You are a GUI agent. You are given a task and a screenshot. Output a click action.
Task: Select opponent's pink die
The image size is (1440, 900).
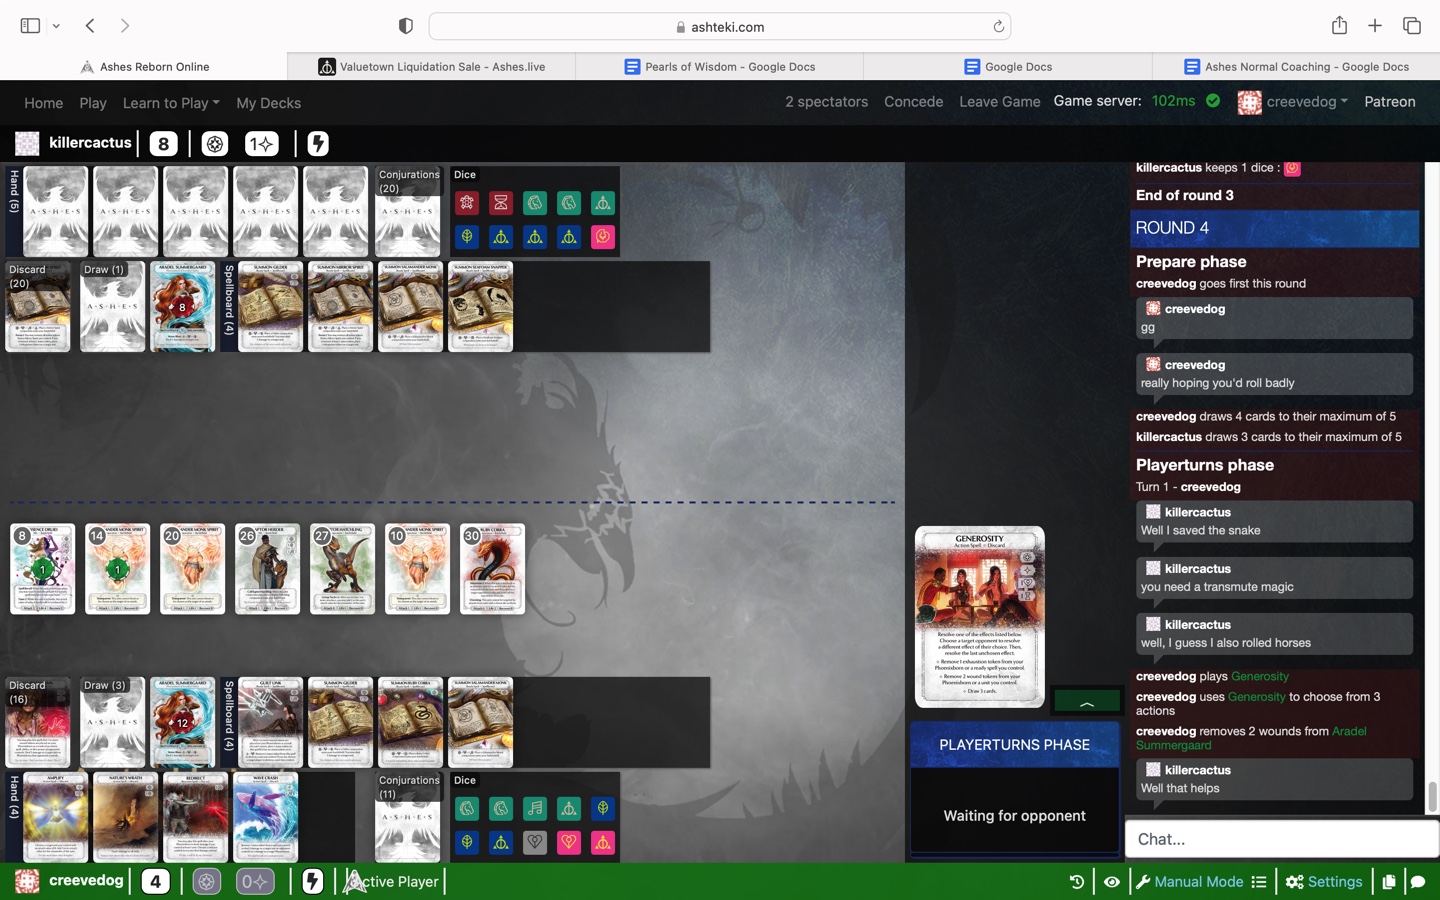point(603,237)
